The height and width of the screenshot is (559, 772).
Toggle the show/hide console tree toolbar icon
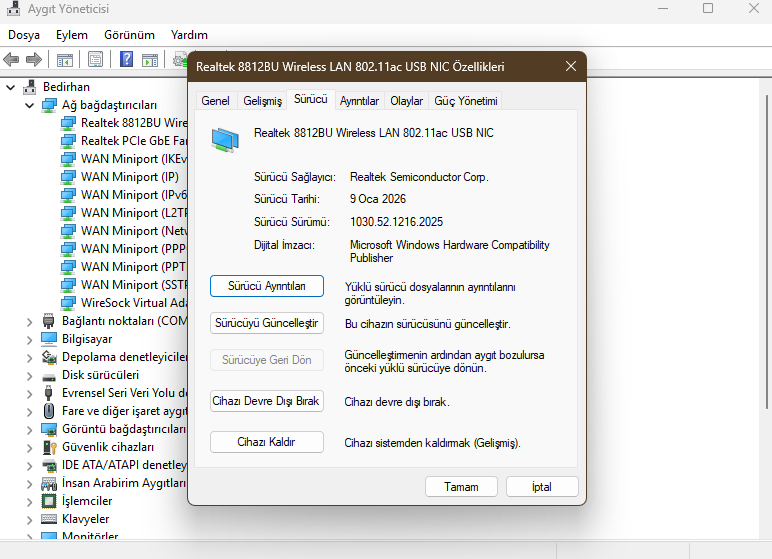pyautogui.click(x=64, y=60)
